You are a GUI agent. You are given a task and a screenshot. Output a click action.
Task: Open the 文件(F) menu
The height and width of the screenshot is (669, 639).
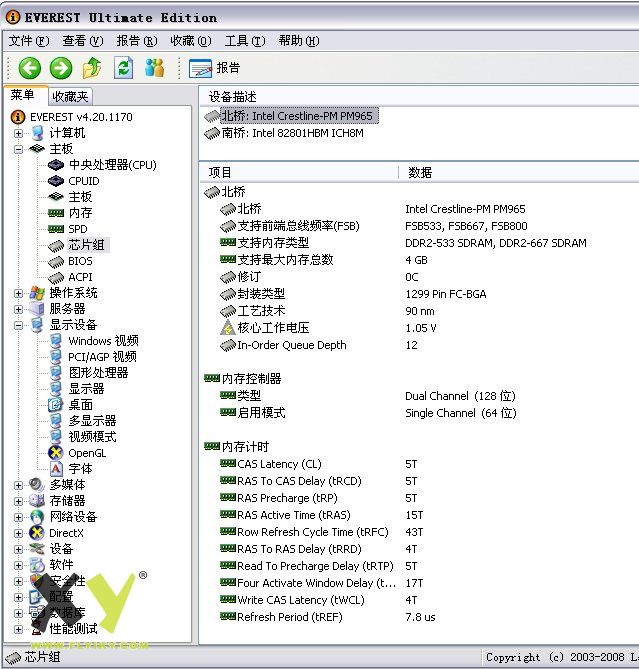click(x=29, y=41)
